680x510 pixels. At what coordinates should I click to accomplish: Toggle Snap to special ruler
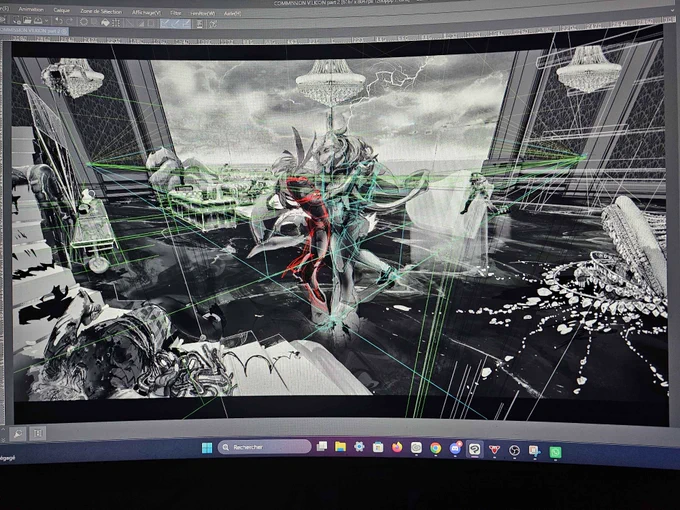[175, 23]
